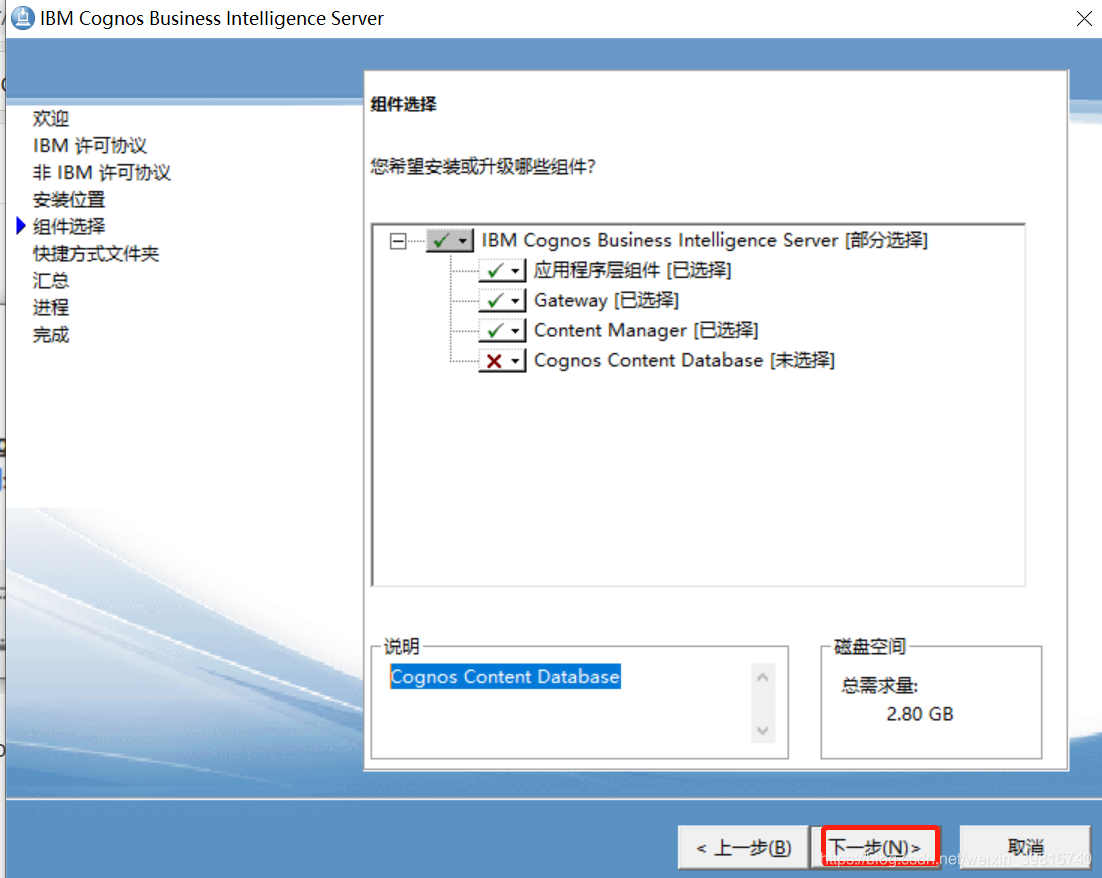This screenshot has width=1102, height=878.
Task: Click the 非 IBM 许可协议 step
Action: click(x=101, y=172)
